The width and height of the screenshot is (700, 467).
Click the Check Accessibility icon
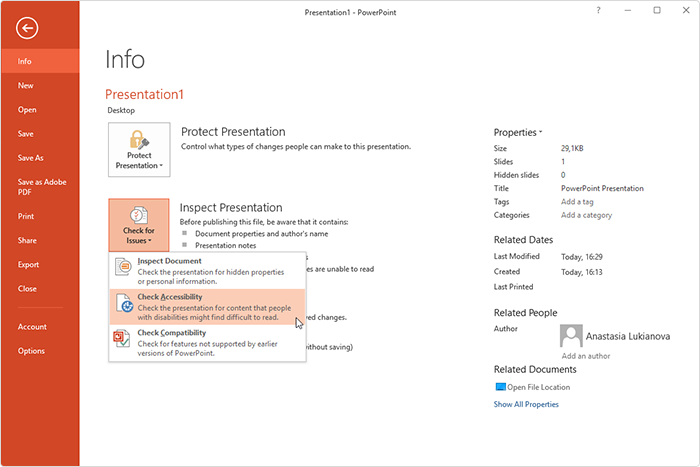(x=124, y=303)
